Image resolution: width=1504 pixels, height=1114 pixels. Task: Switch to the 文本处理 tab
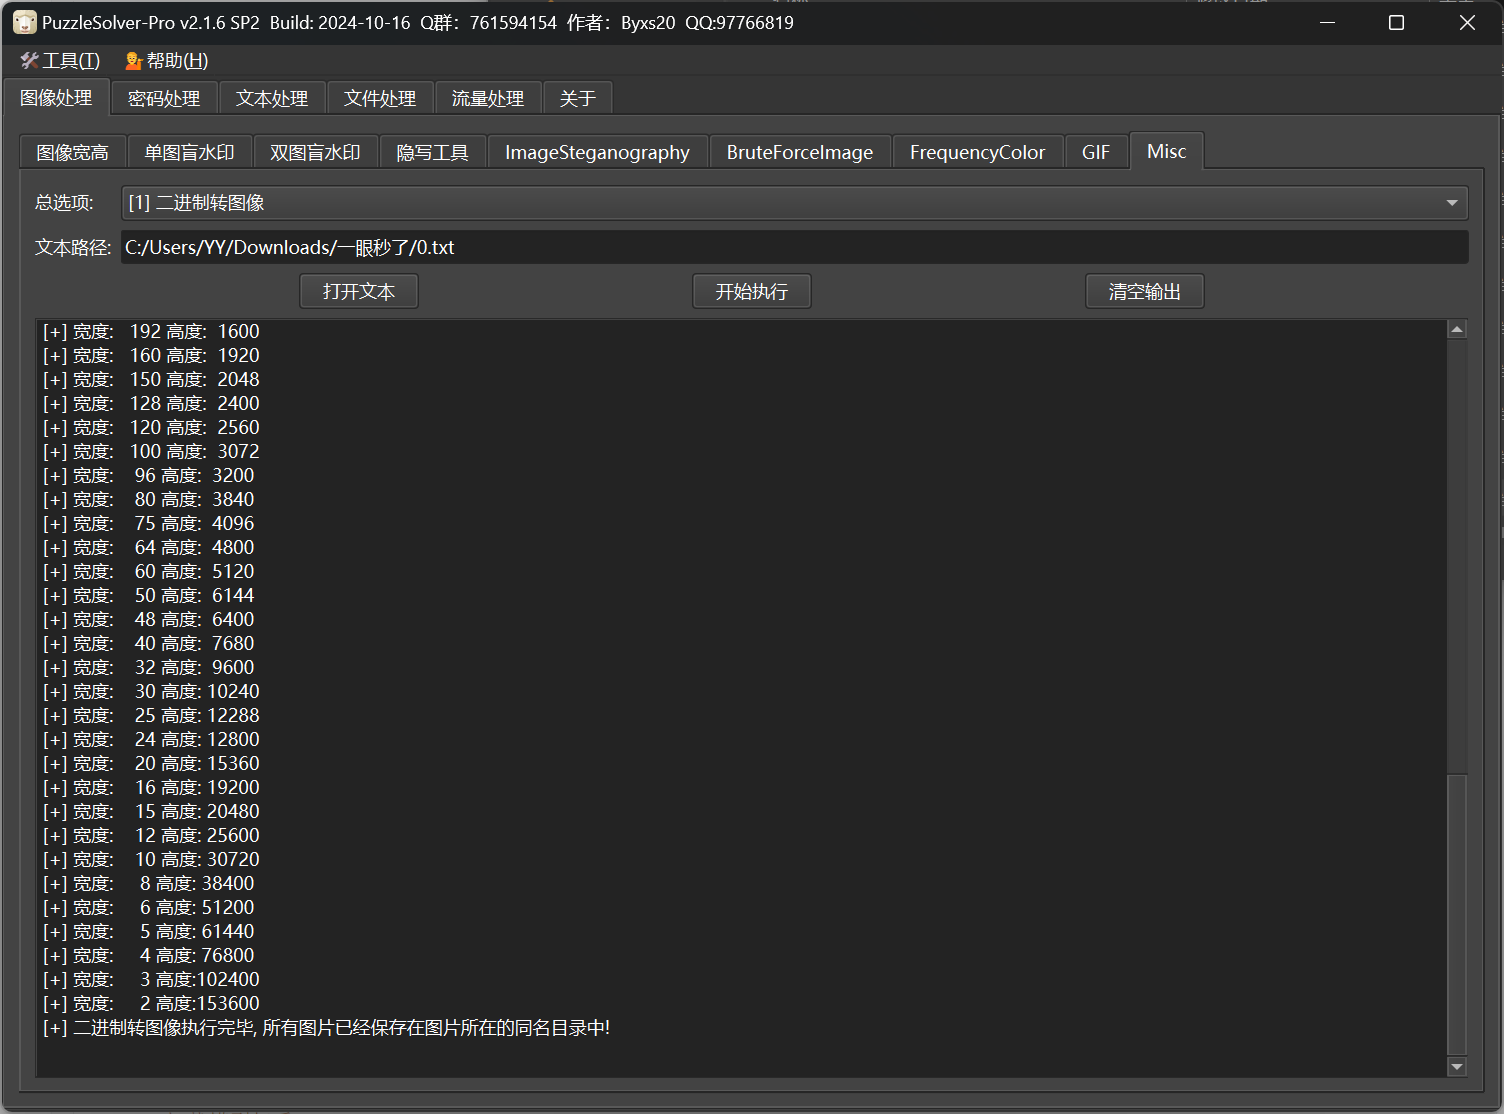tap(272, 98)
